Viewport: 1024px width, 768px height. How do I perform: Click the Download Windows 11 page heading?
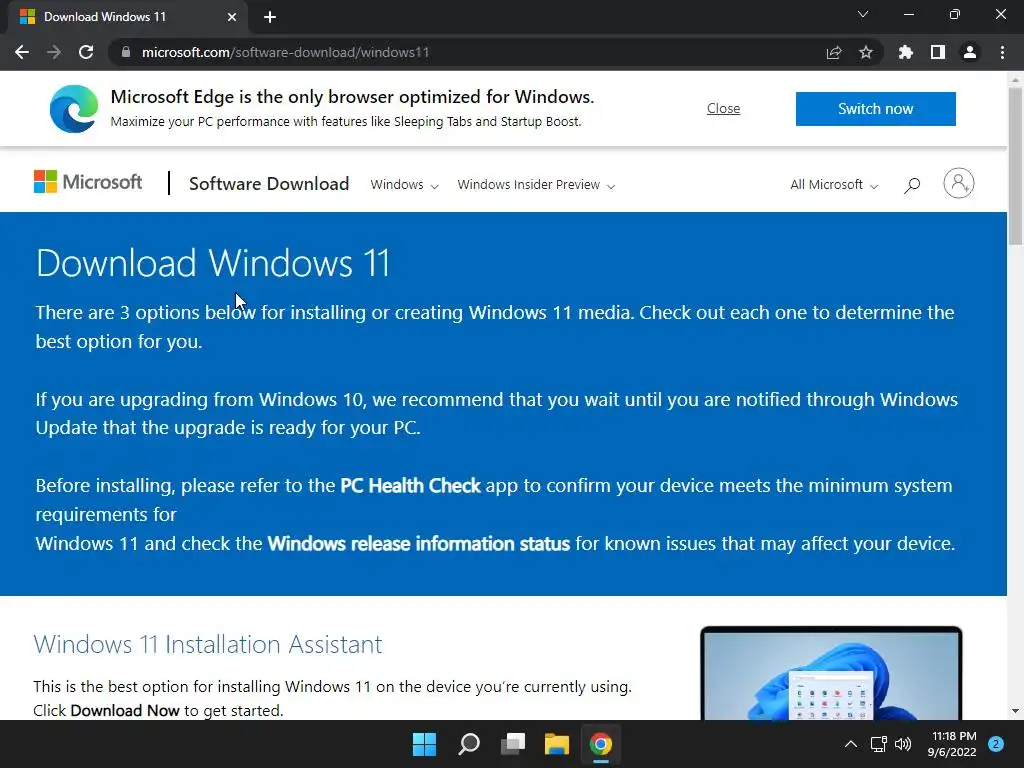tap(213, 263)
